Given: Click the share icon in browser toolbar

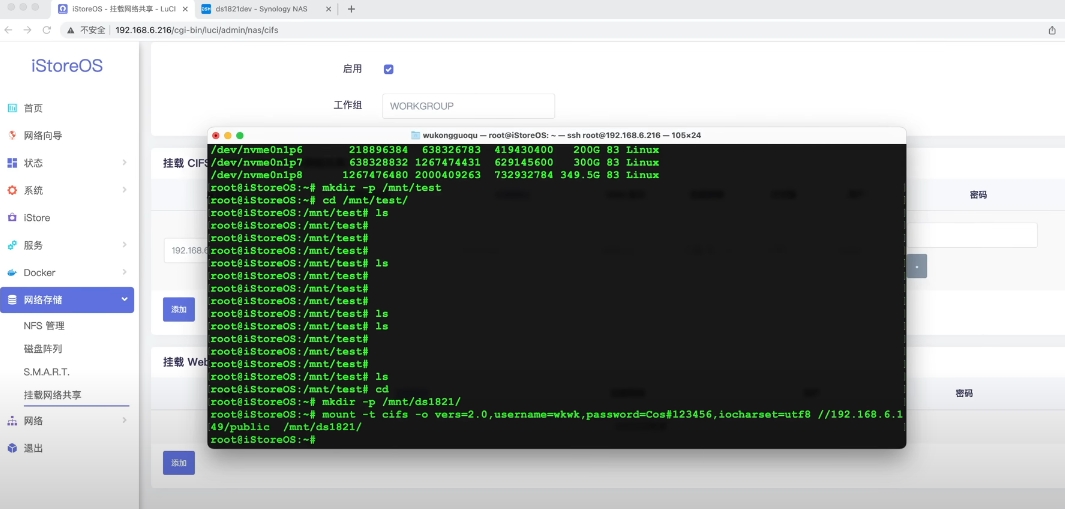Looking at the screenshot, I should [x=1052, y=30].
